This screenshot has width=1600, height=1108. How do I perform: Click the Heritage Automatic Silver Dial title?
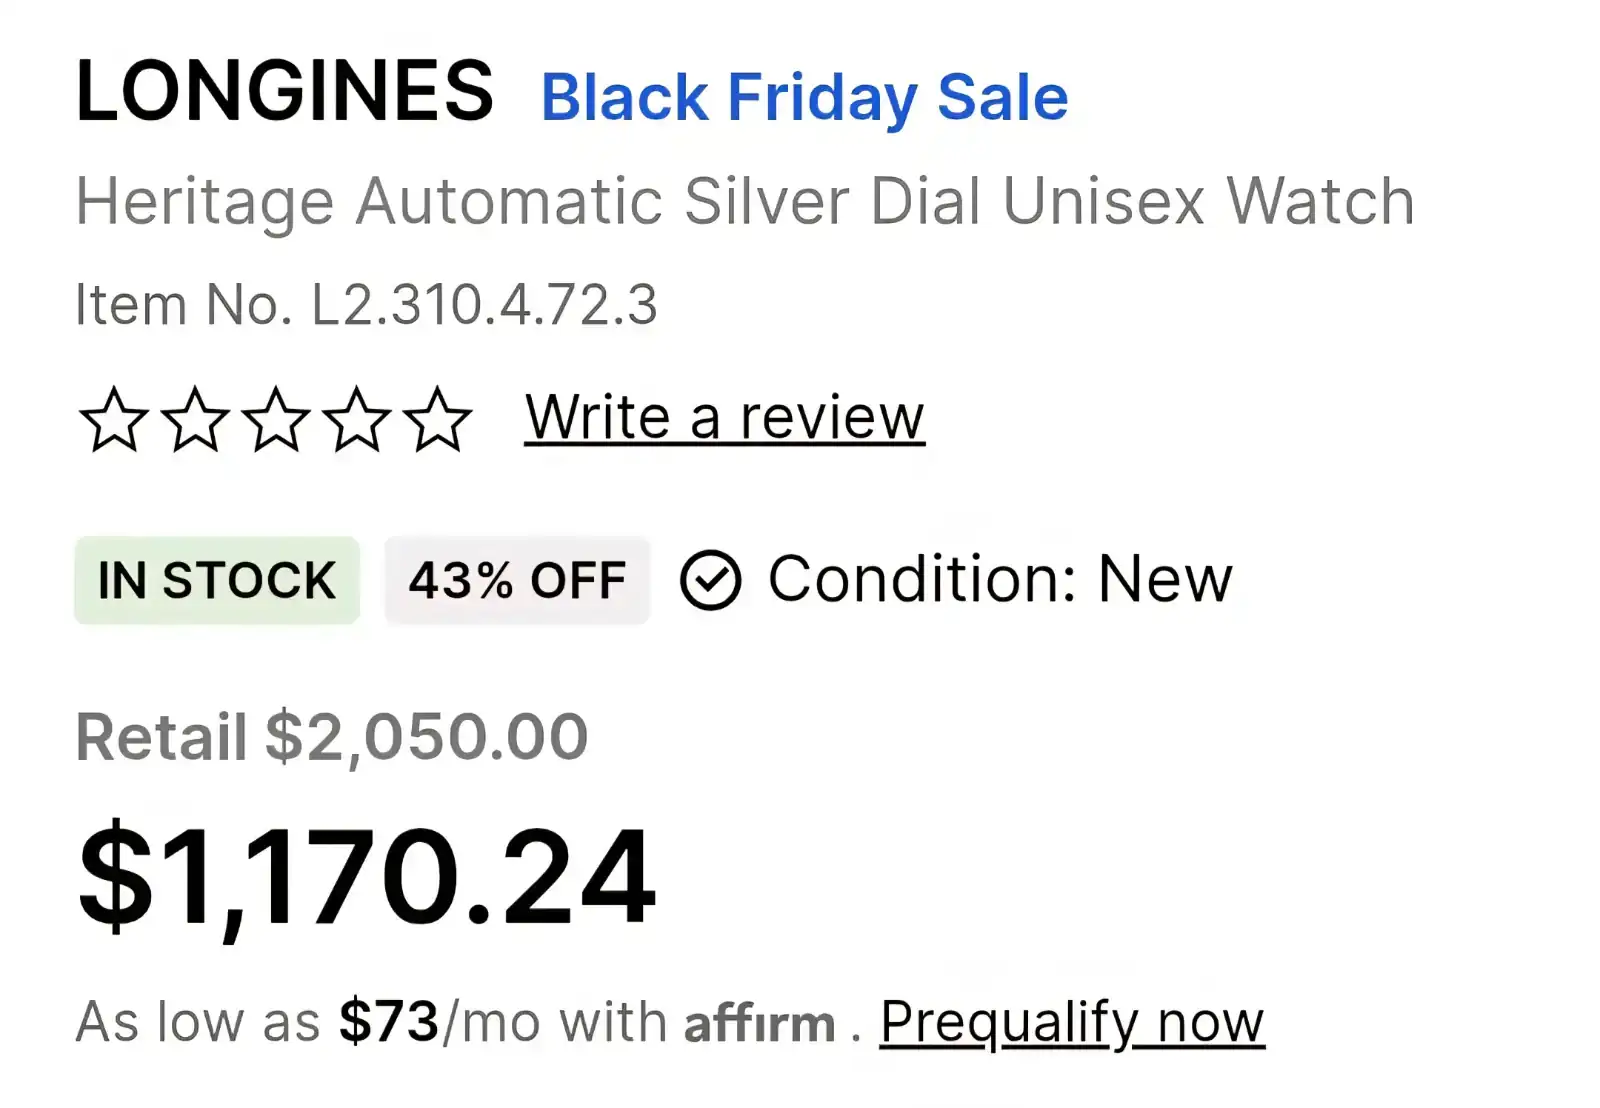745,202
